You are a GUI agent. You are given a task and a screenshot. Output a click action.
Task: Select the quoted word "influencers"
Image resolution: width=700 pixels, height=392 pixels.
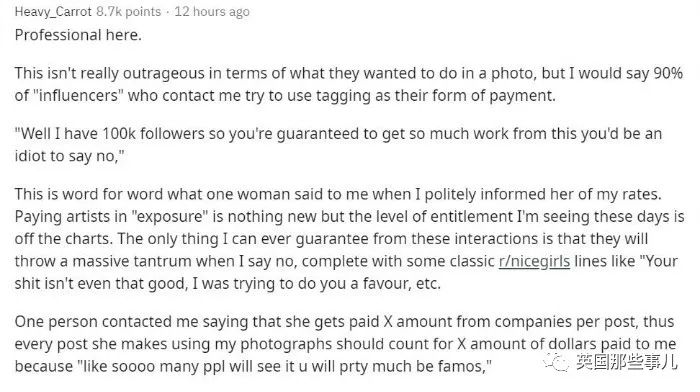coord(76,96)
